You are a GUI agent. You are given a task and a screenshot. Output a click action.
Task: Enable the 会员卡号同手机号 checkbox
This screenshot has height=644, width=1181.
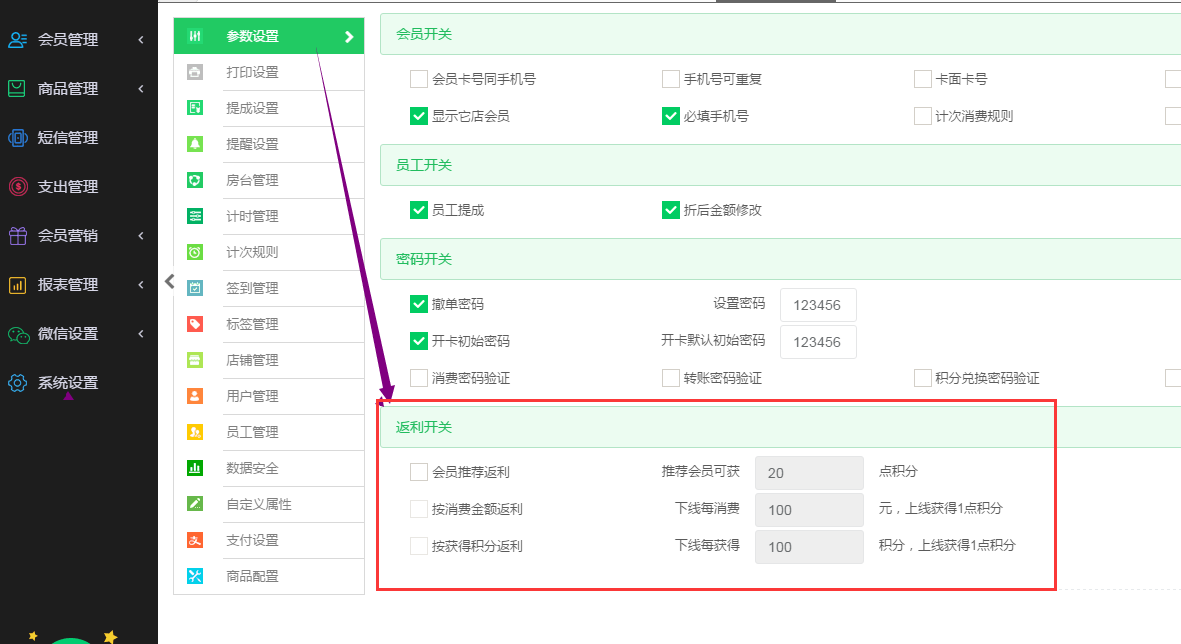[x=419, y=79]
